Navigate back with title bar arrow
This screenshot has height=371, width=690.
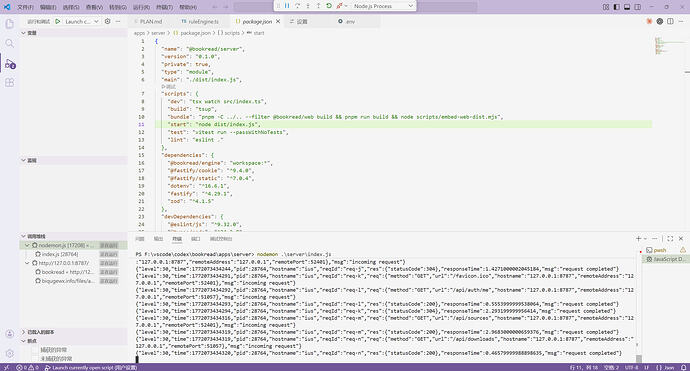tap(215, 7)
